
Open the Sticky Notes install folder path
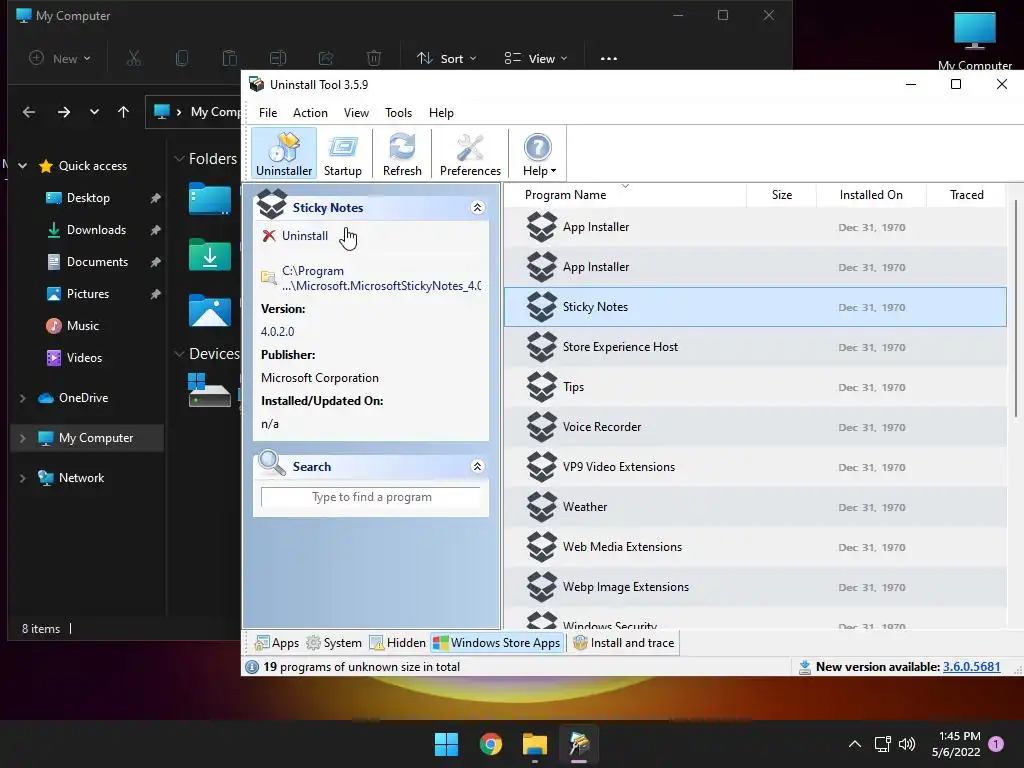click(381, 278)
